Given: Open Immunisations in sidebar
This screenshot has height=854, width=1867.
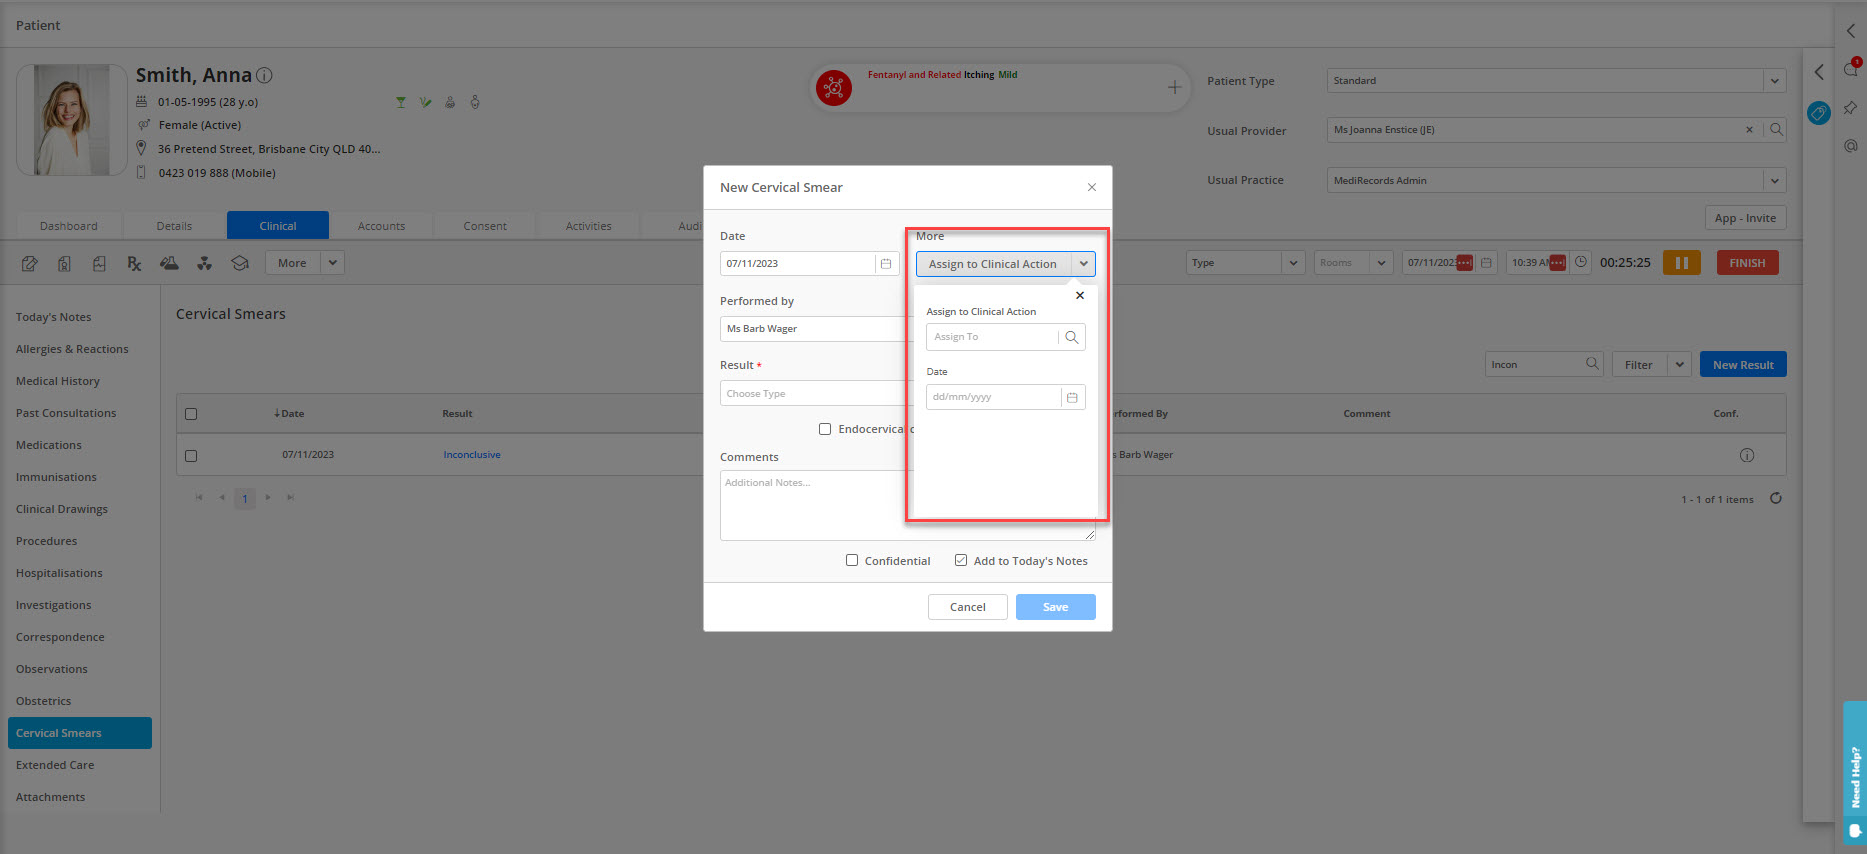Looking at the screenshot, I should tap(56, 477).
